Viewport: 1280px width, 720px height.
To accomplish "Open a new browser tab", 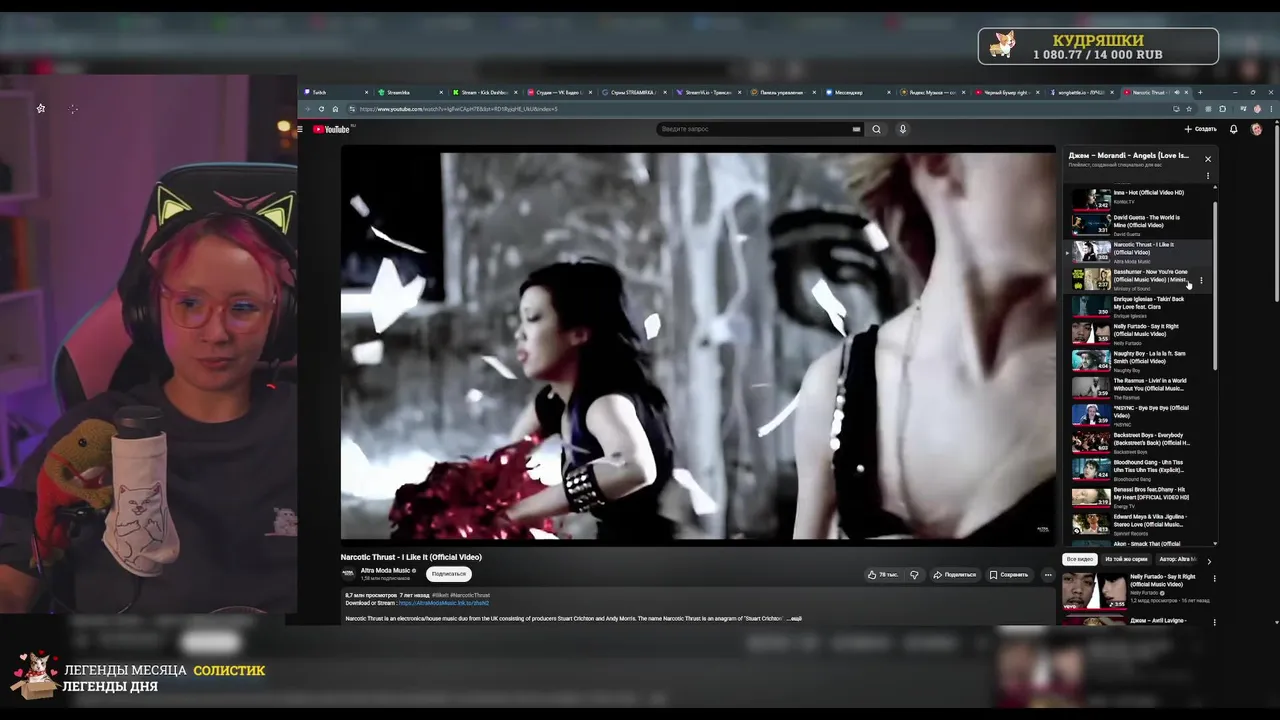I will coord(1200,92).
